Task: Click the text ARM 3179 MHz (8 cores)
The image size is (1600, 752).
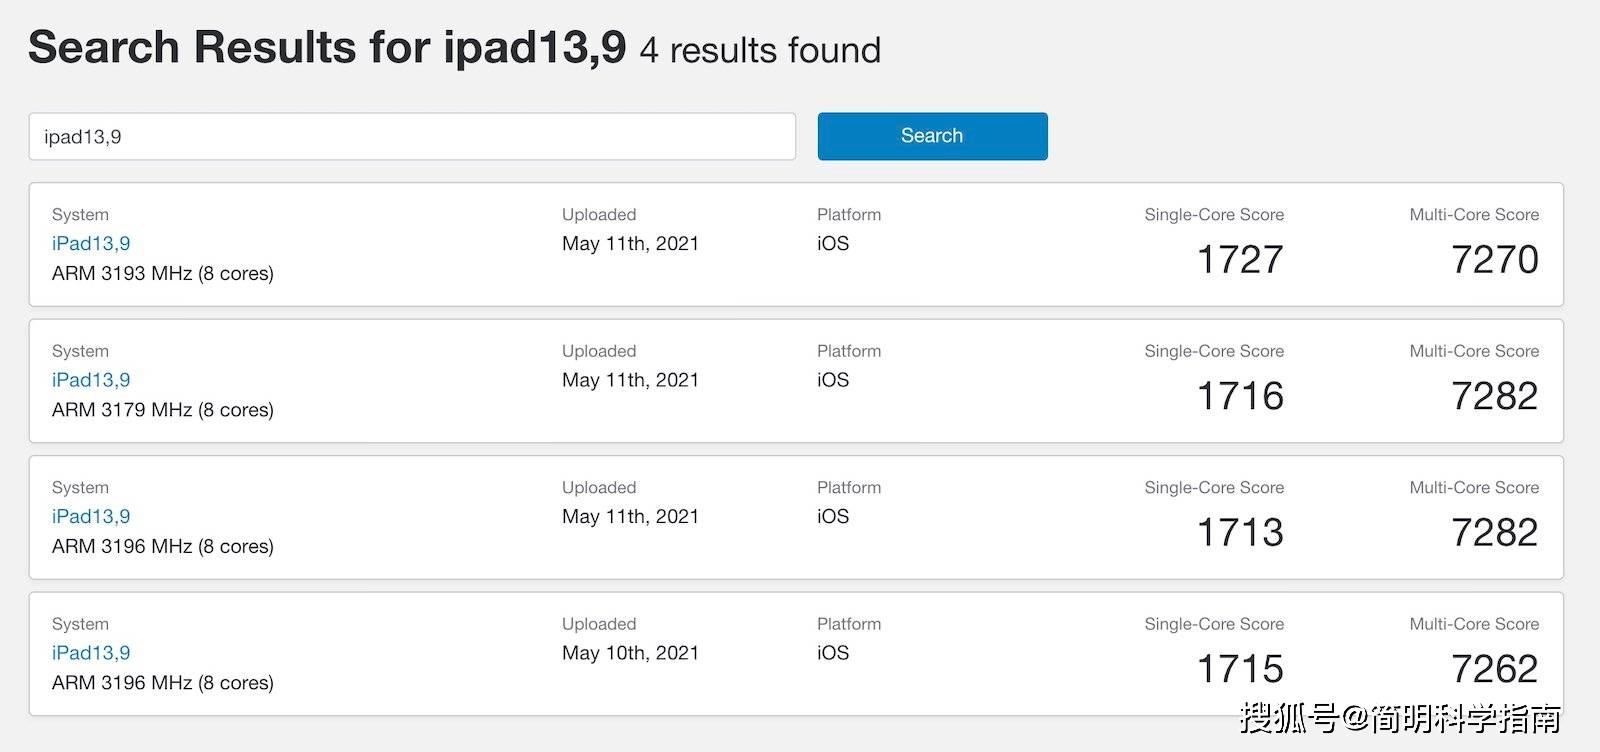Action: point(163,410)
